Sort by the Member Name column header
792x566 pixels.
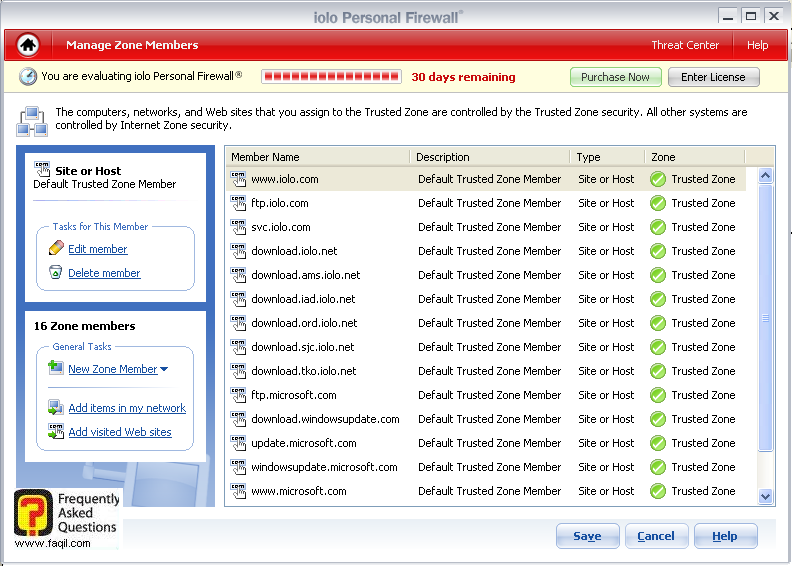tap(316, 157)
